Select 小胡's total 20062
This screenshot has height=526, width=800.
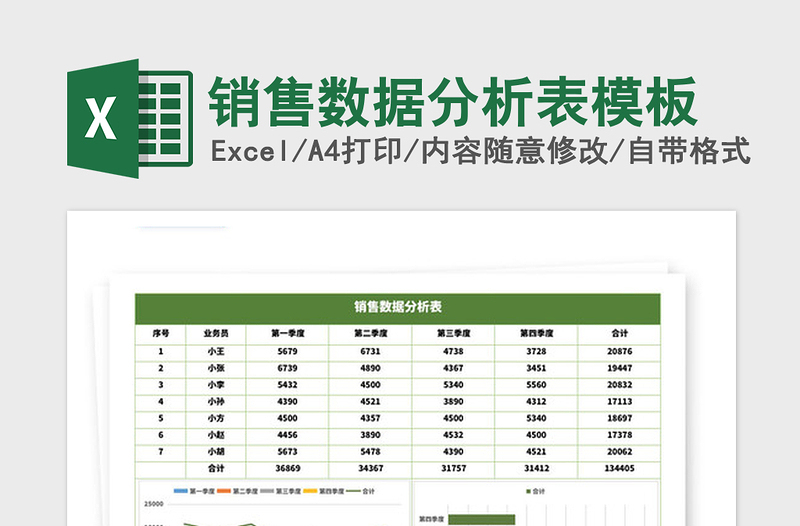(x=620, y=452)
